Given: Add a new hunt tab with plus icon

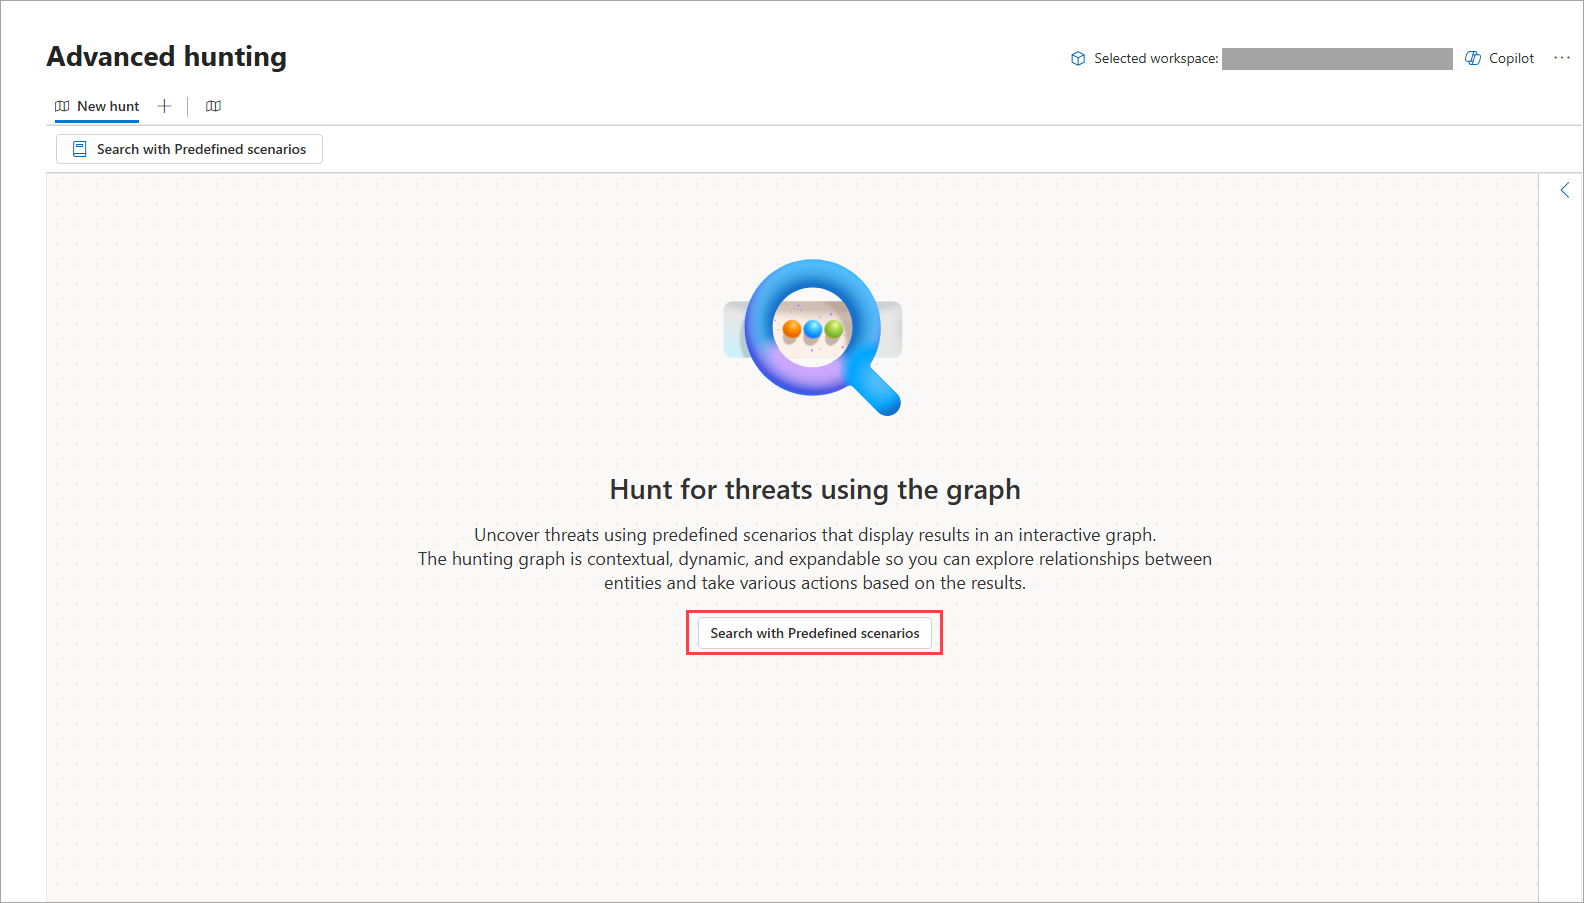Looking at the screenshot, I should click(165, 106).
